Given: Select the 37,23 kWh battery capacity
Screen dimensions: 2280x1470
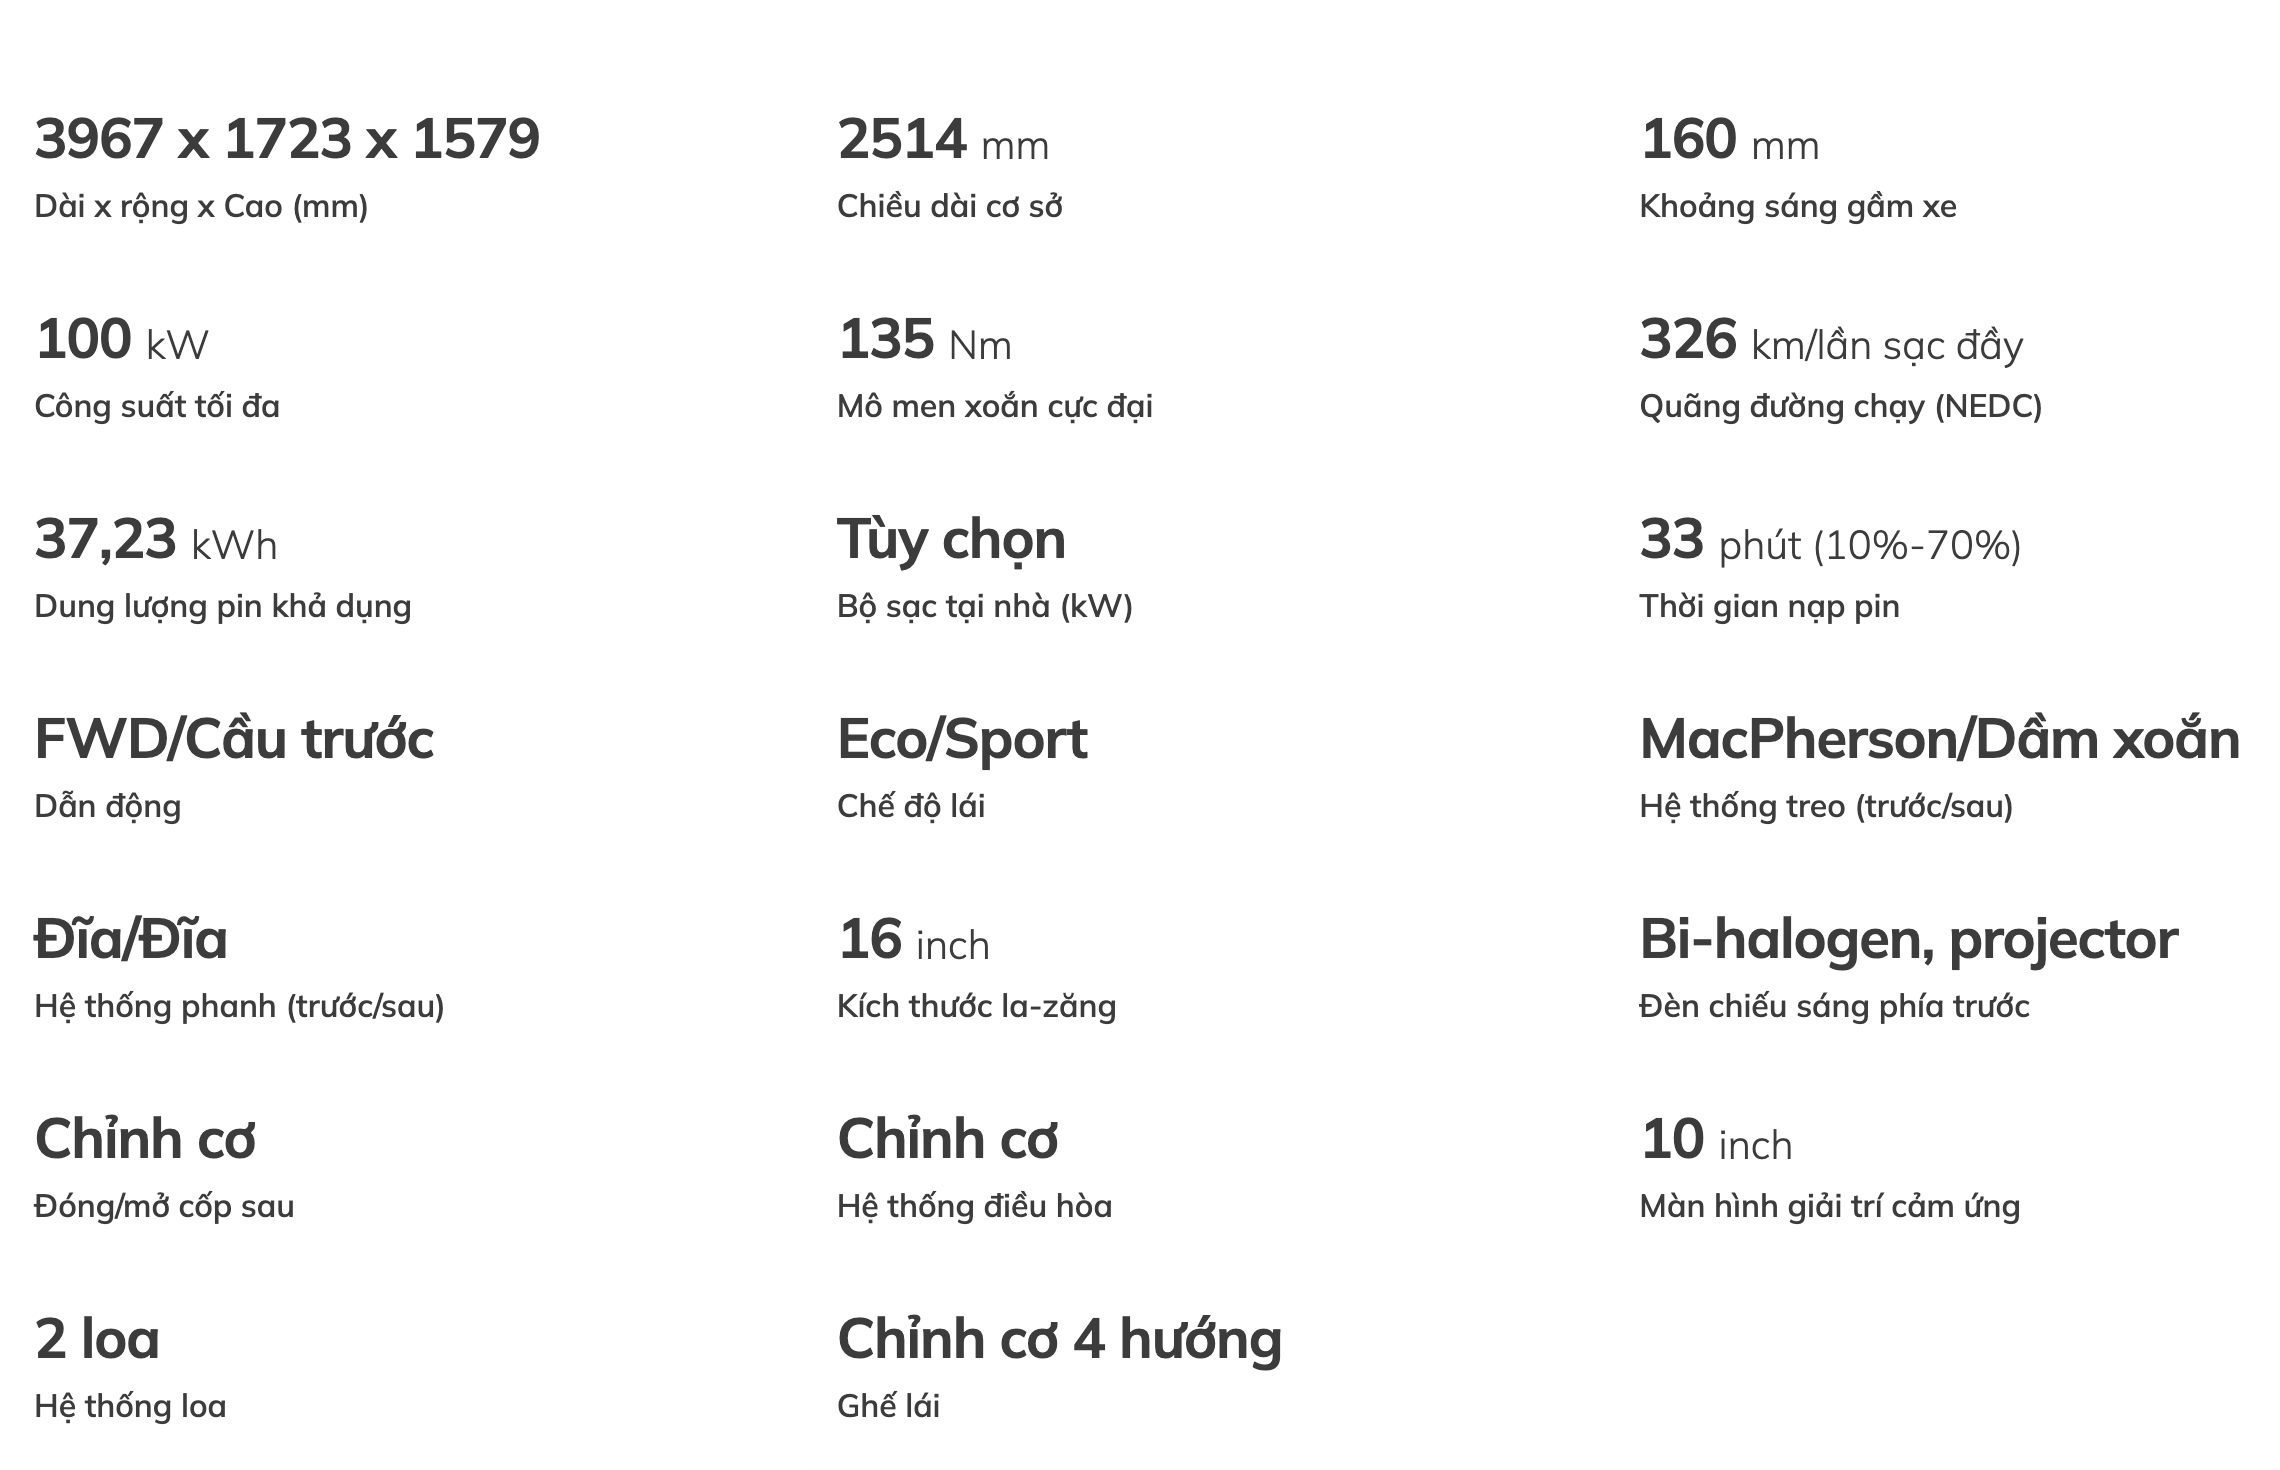Looking at the screenshot, I should pos(156,540).
